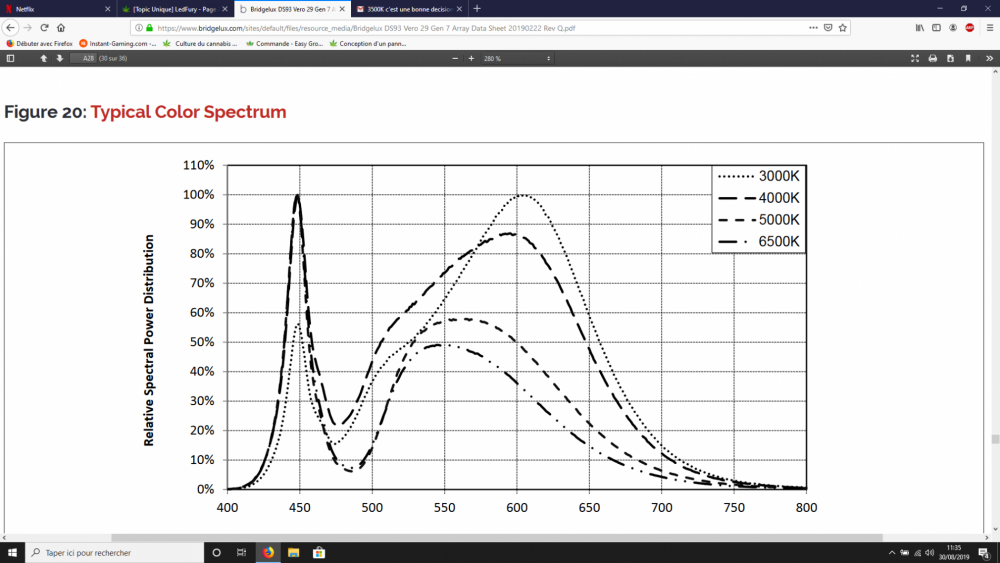Open the Firefox account menu
The height and width of the screenshot is (563, 1000).
(953, 27)
